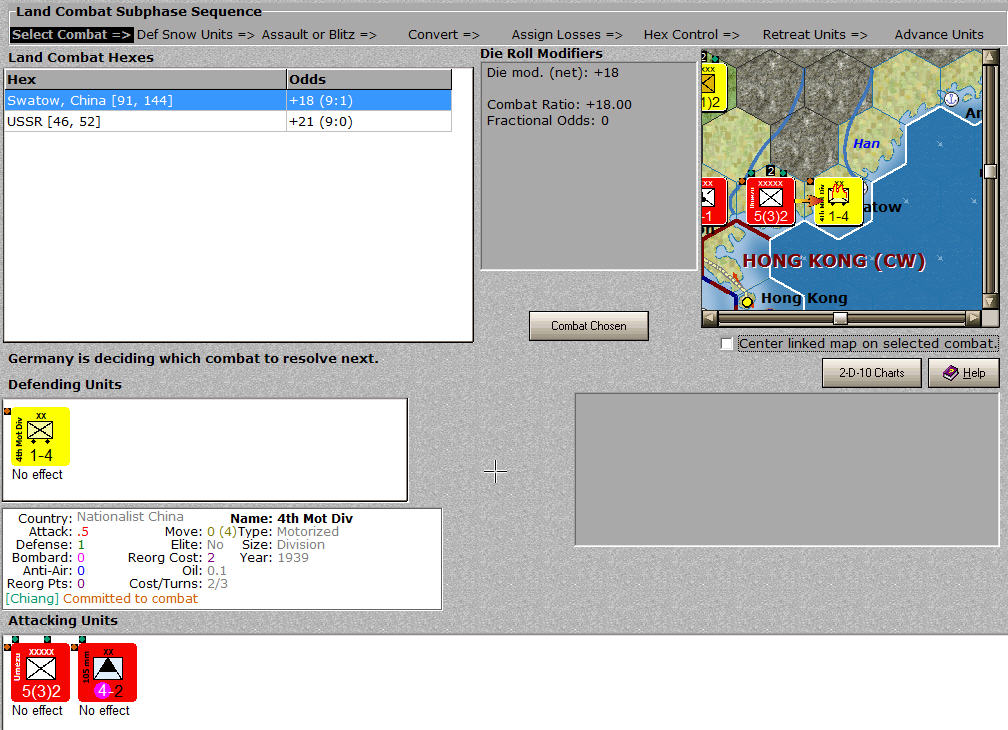
Task: Click the Odds column header
Action: (x=369, y=79)
